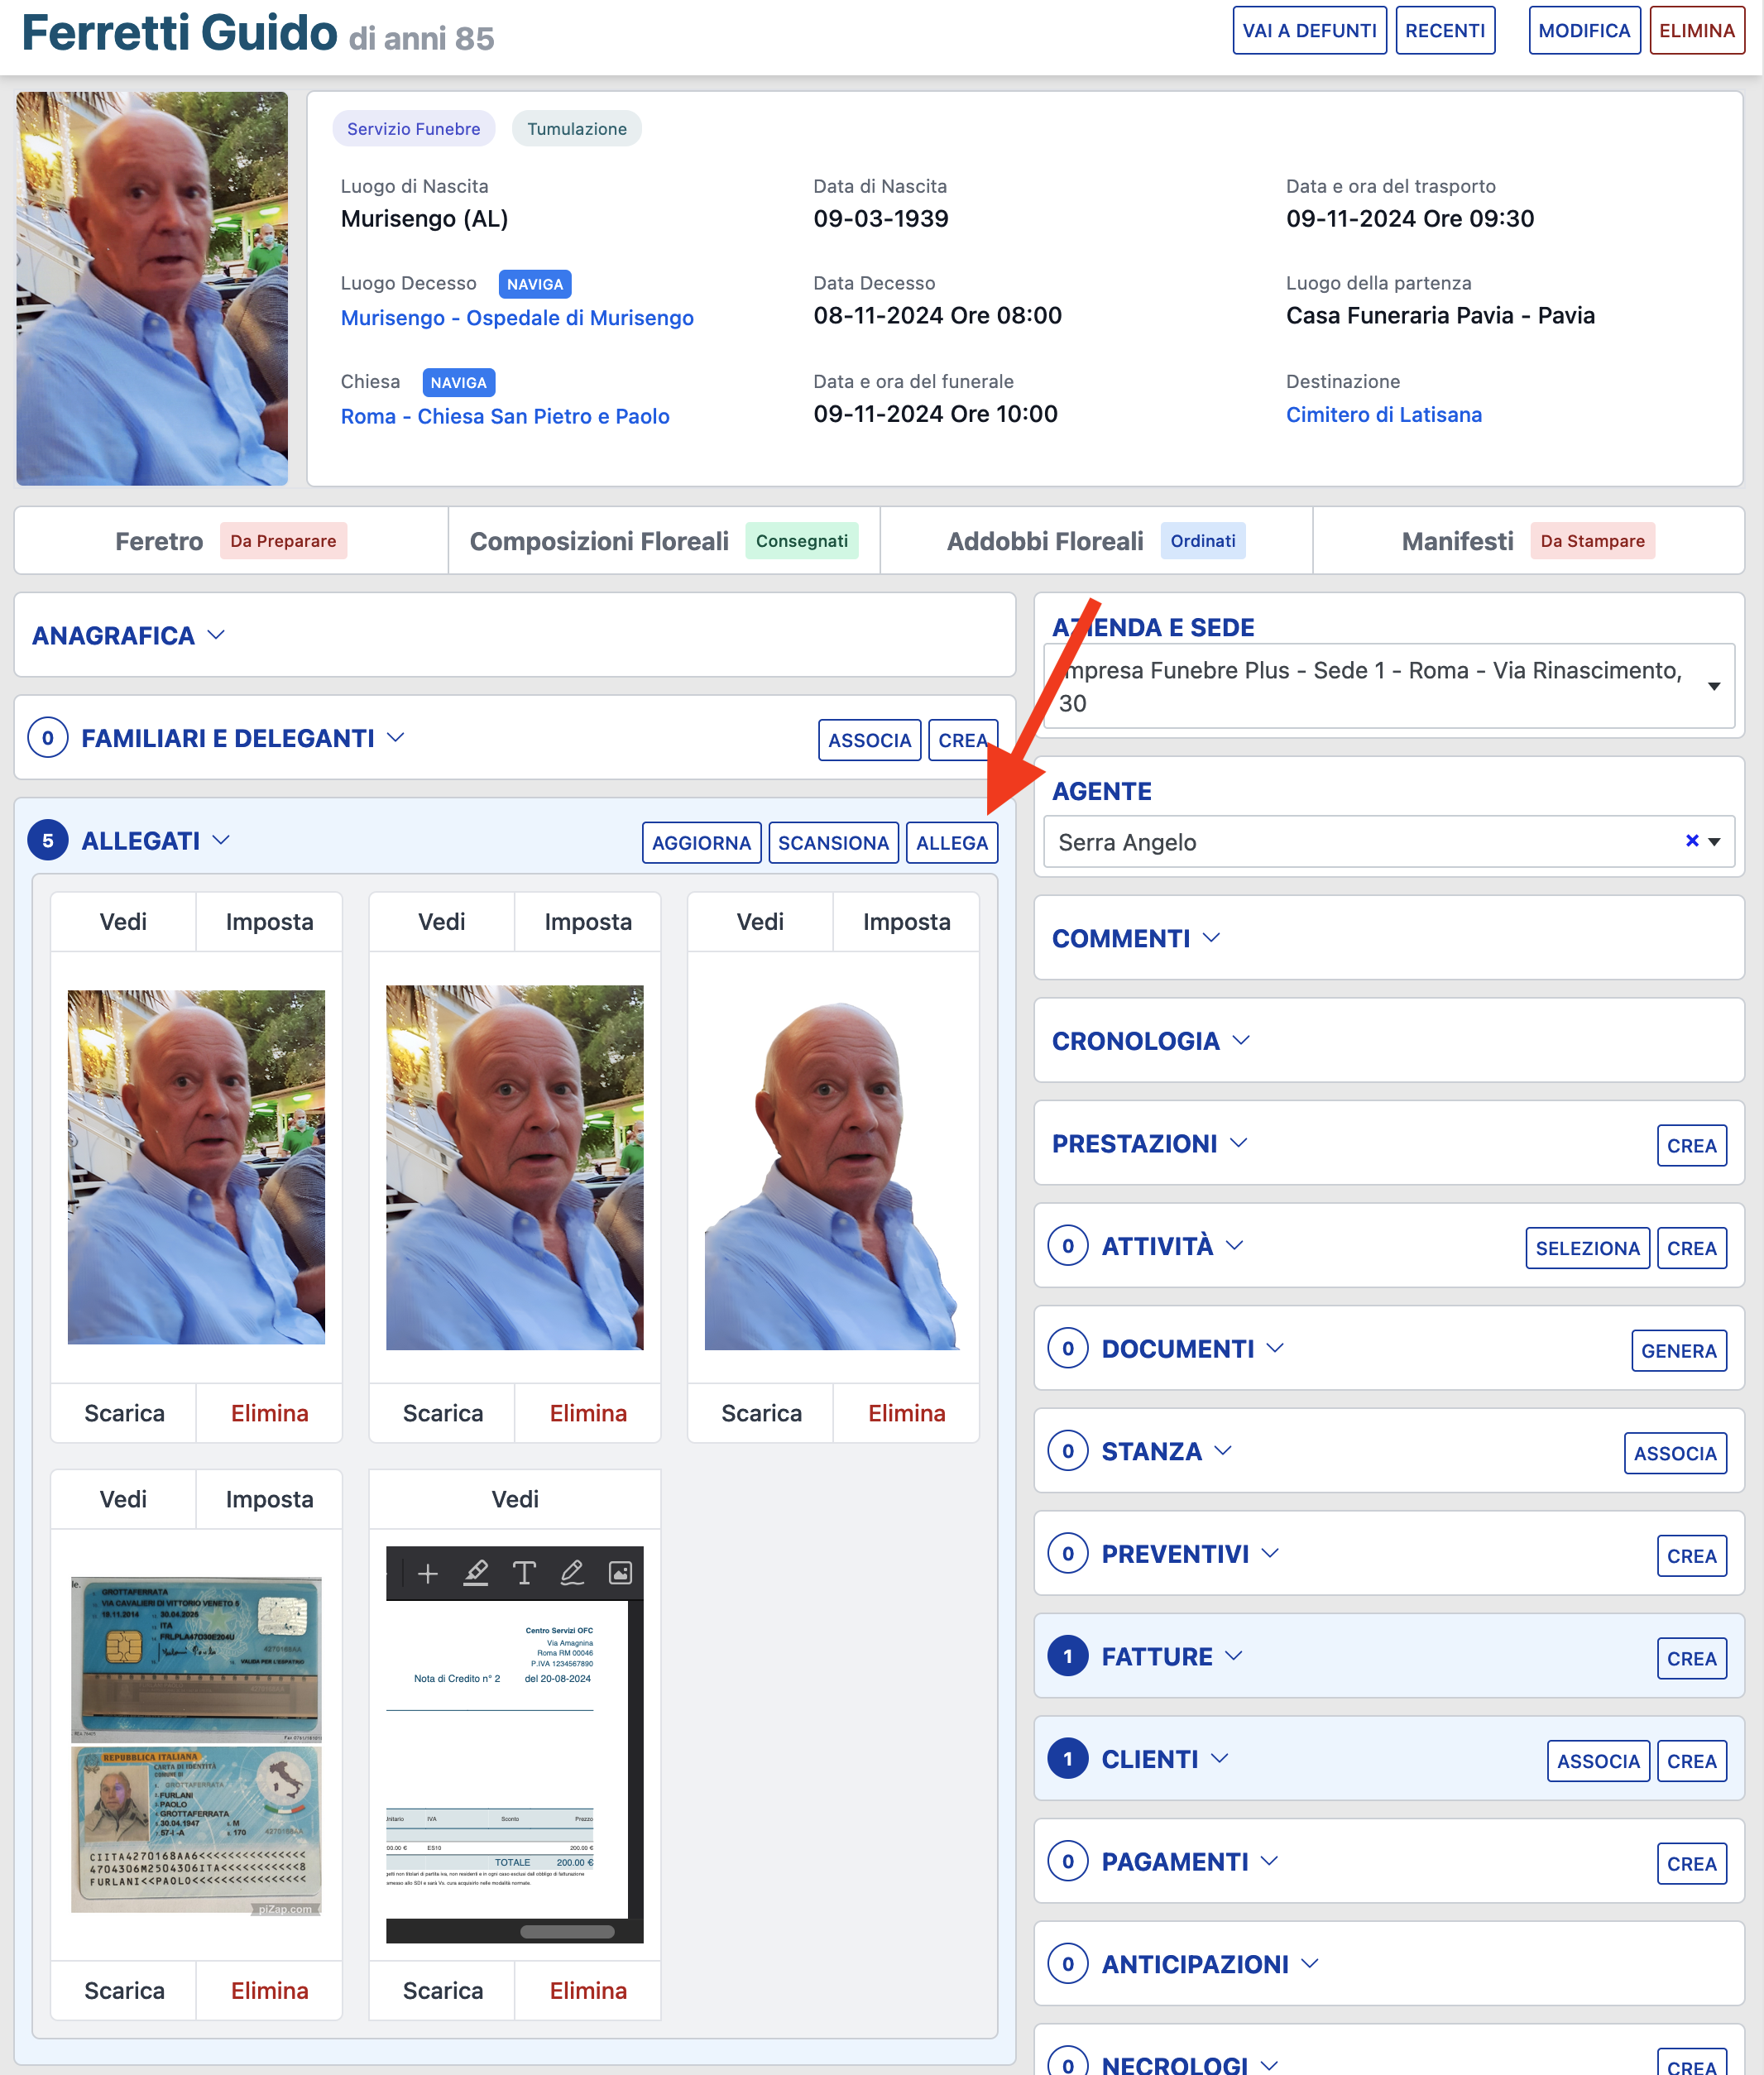Open the Azienda e Sede dropdown
This screenshot has height=2075, width=1764.
pos(1713,686)
